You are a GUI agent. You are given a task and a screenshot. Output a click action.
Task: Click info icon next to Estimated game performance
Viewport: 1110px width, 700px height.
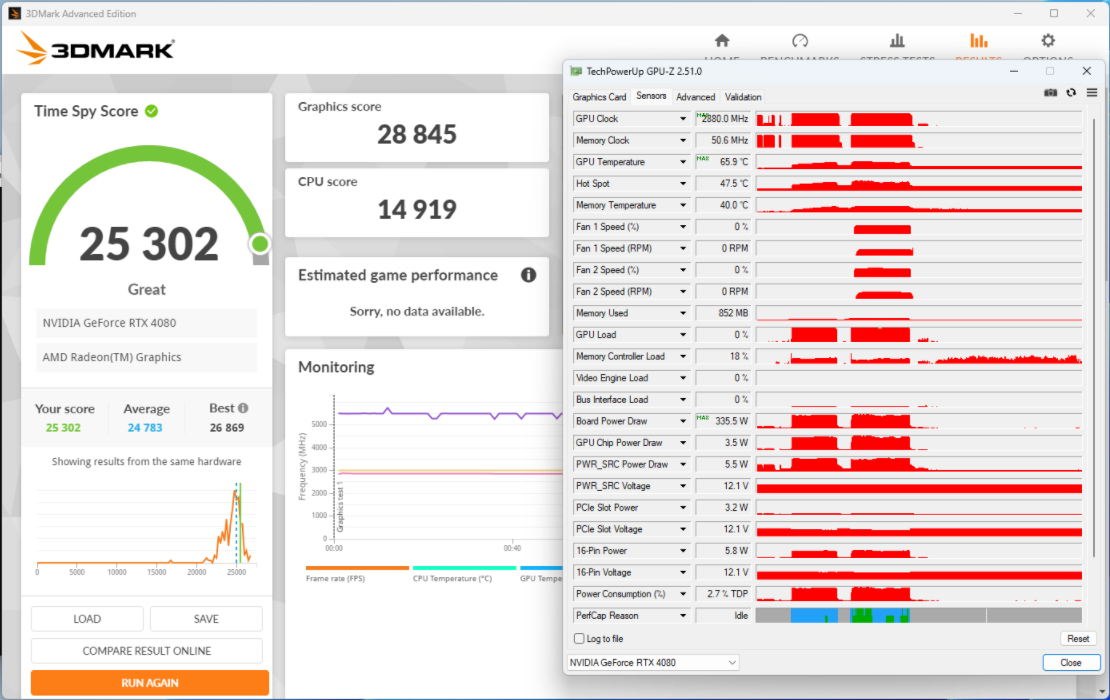pos(528,275)
